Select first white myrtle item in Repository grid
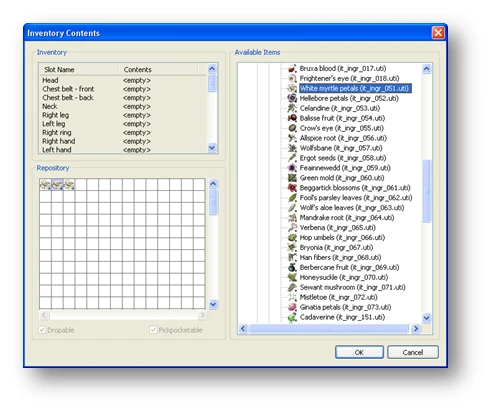This screenshot has height=411, width=491. point(45,184)
